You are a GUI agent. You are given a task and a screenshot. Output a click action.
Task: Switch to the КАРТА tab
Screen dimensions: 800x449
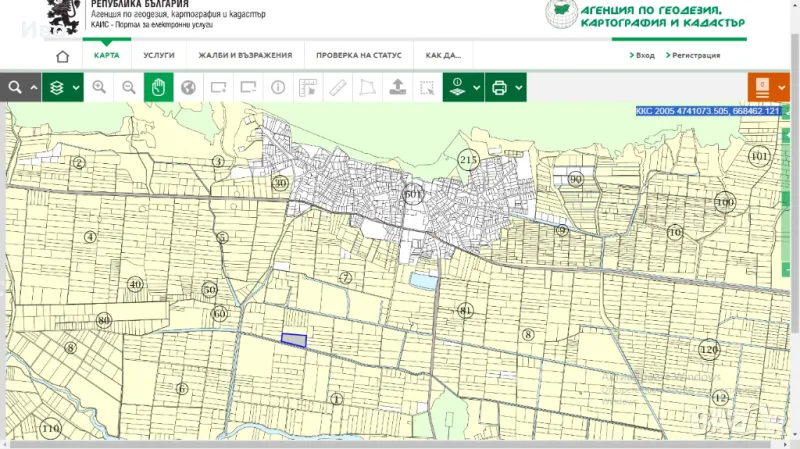click(x=106, y=56)
